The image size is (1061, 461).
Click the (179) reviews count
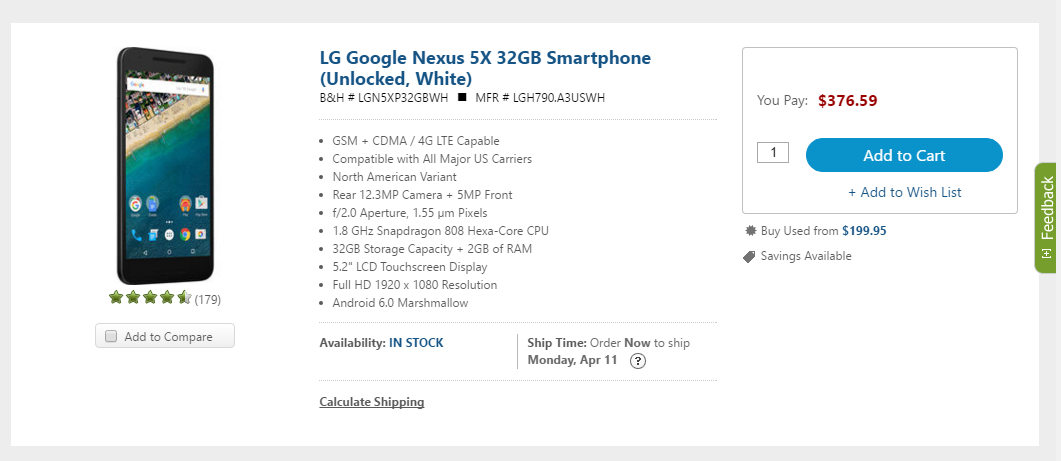click(208, 299)
